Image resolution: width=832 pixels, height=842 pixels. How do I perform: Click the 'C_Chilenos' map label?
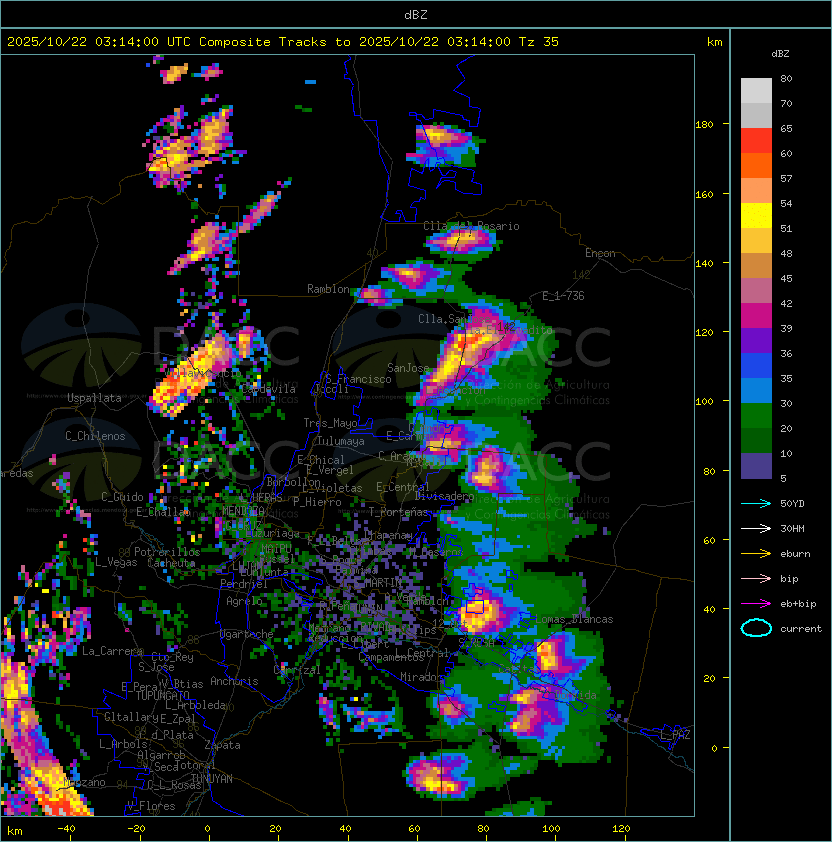(95, 436)
